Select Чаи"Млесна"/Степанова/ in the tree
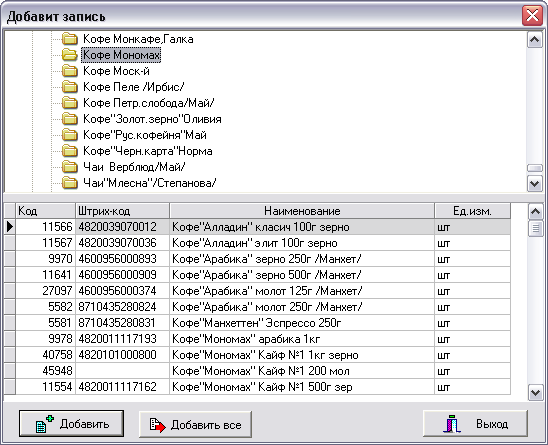Image resolution: width=548 pixels, height=445 pixels. (150, 183)
